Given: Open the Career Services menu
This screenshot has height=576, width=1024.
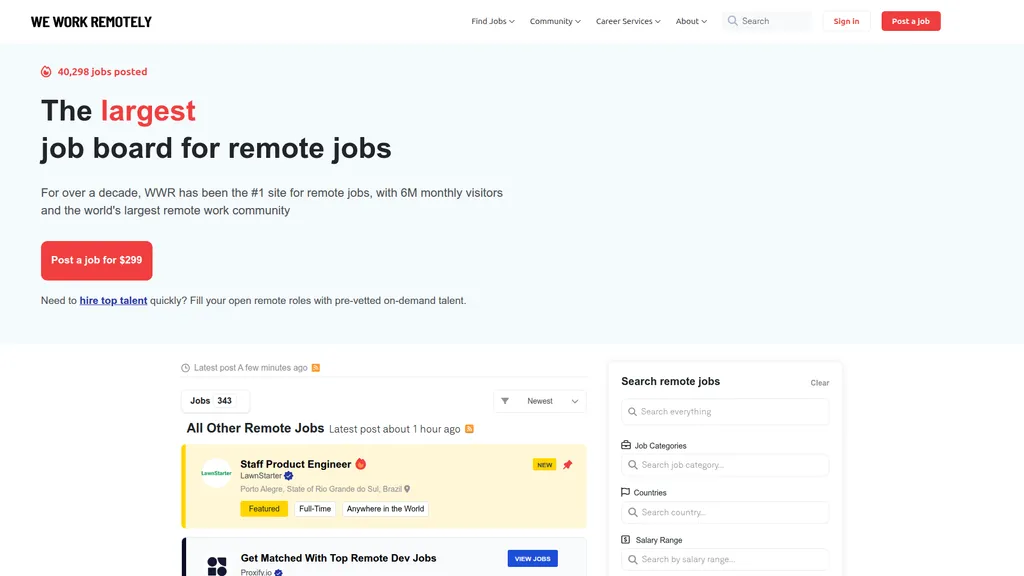Looking at the screenshot, I should tap(628, 21).
